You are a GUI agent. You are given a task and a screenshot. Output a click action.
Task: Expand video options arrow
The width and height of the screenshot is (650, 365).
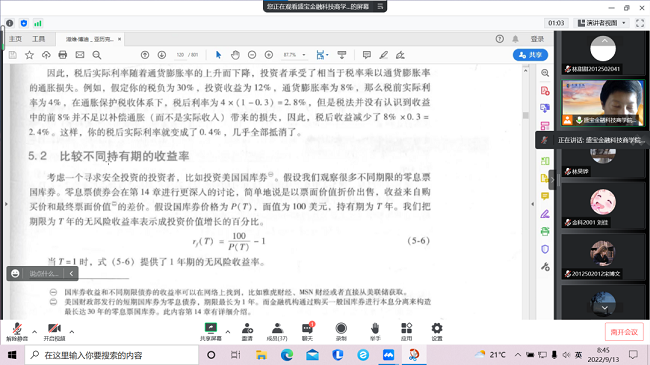[x=72, y=331]
